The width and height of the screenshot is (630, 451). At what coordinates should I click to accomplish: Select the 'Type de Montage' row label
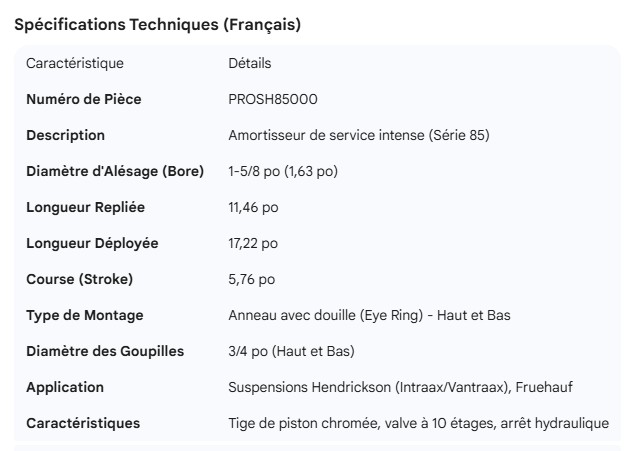click(84, 315)
